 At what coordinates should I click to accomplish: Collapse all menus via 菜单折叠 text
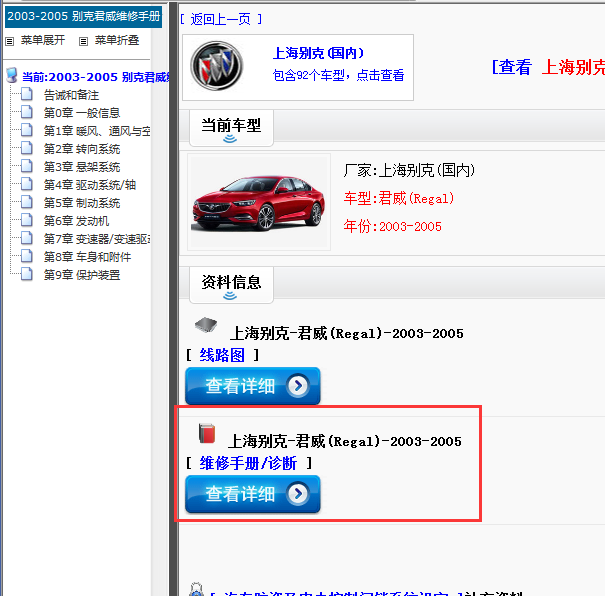[x=117, y=40]
